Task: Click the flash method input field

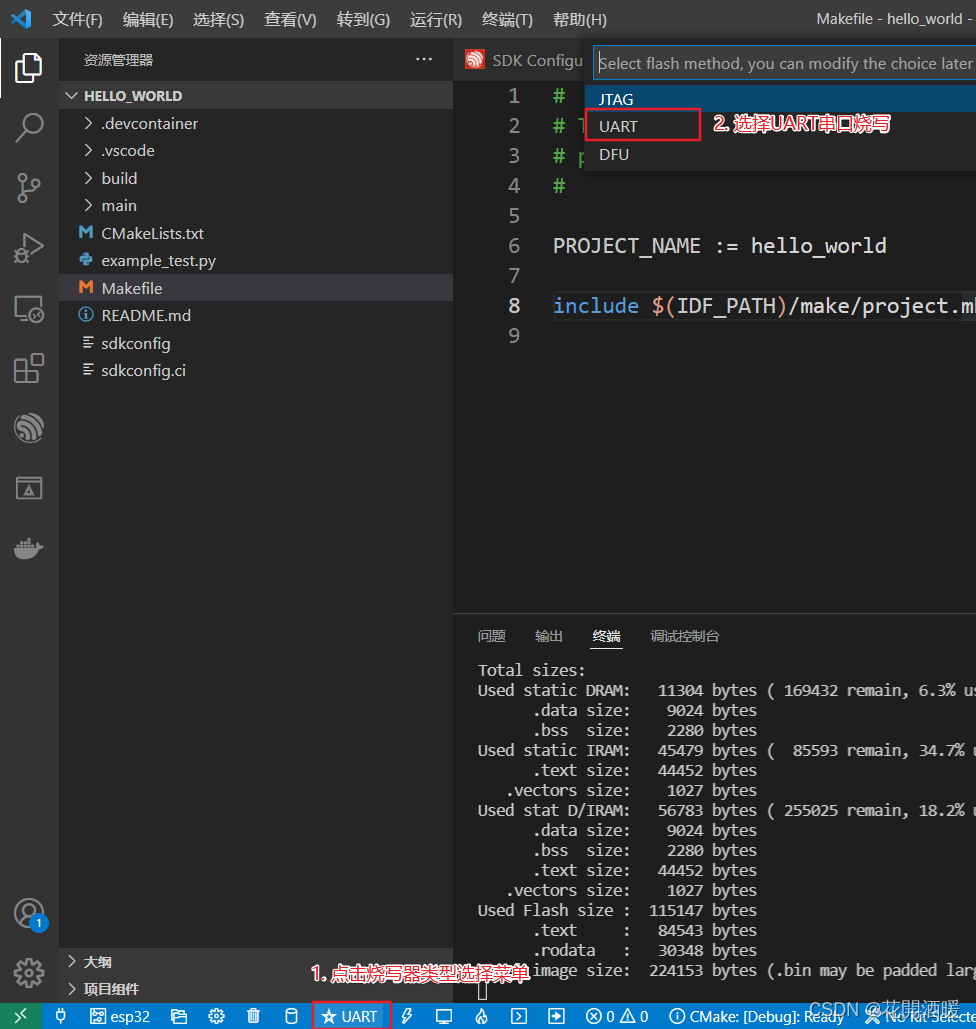Action: tap(784, 63)
